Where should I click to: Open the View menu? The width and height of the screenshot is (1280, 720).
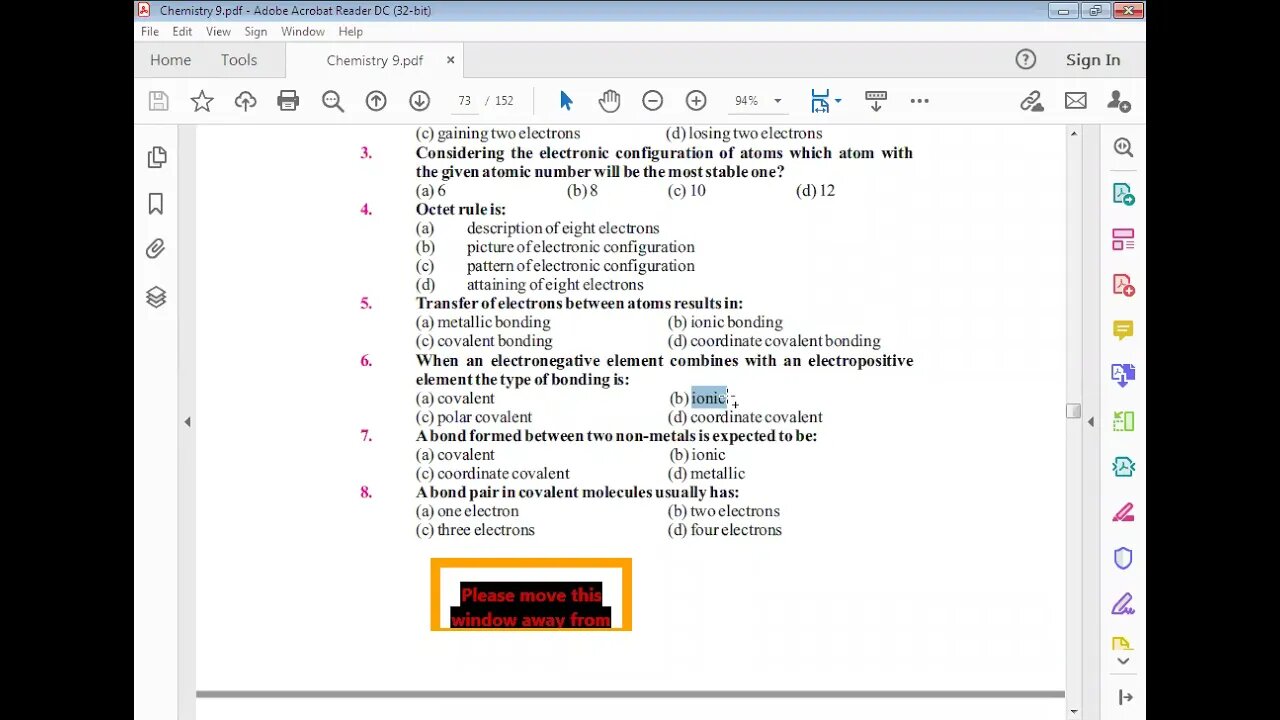coord(218,32)
